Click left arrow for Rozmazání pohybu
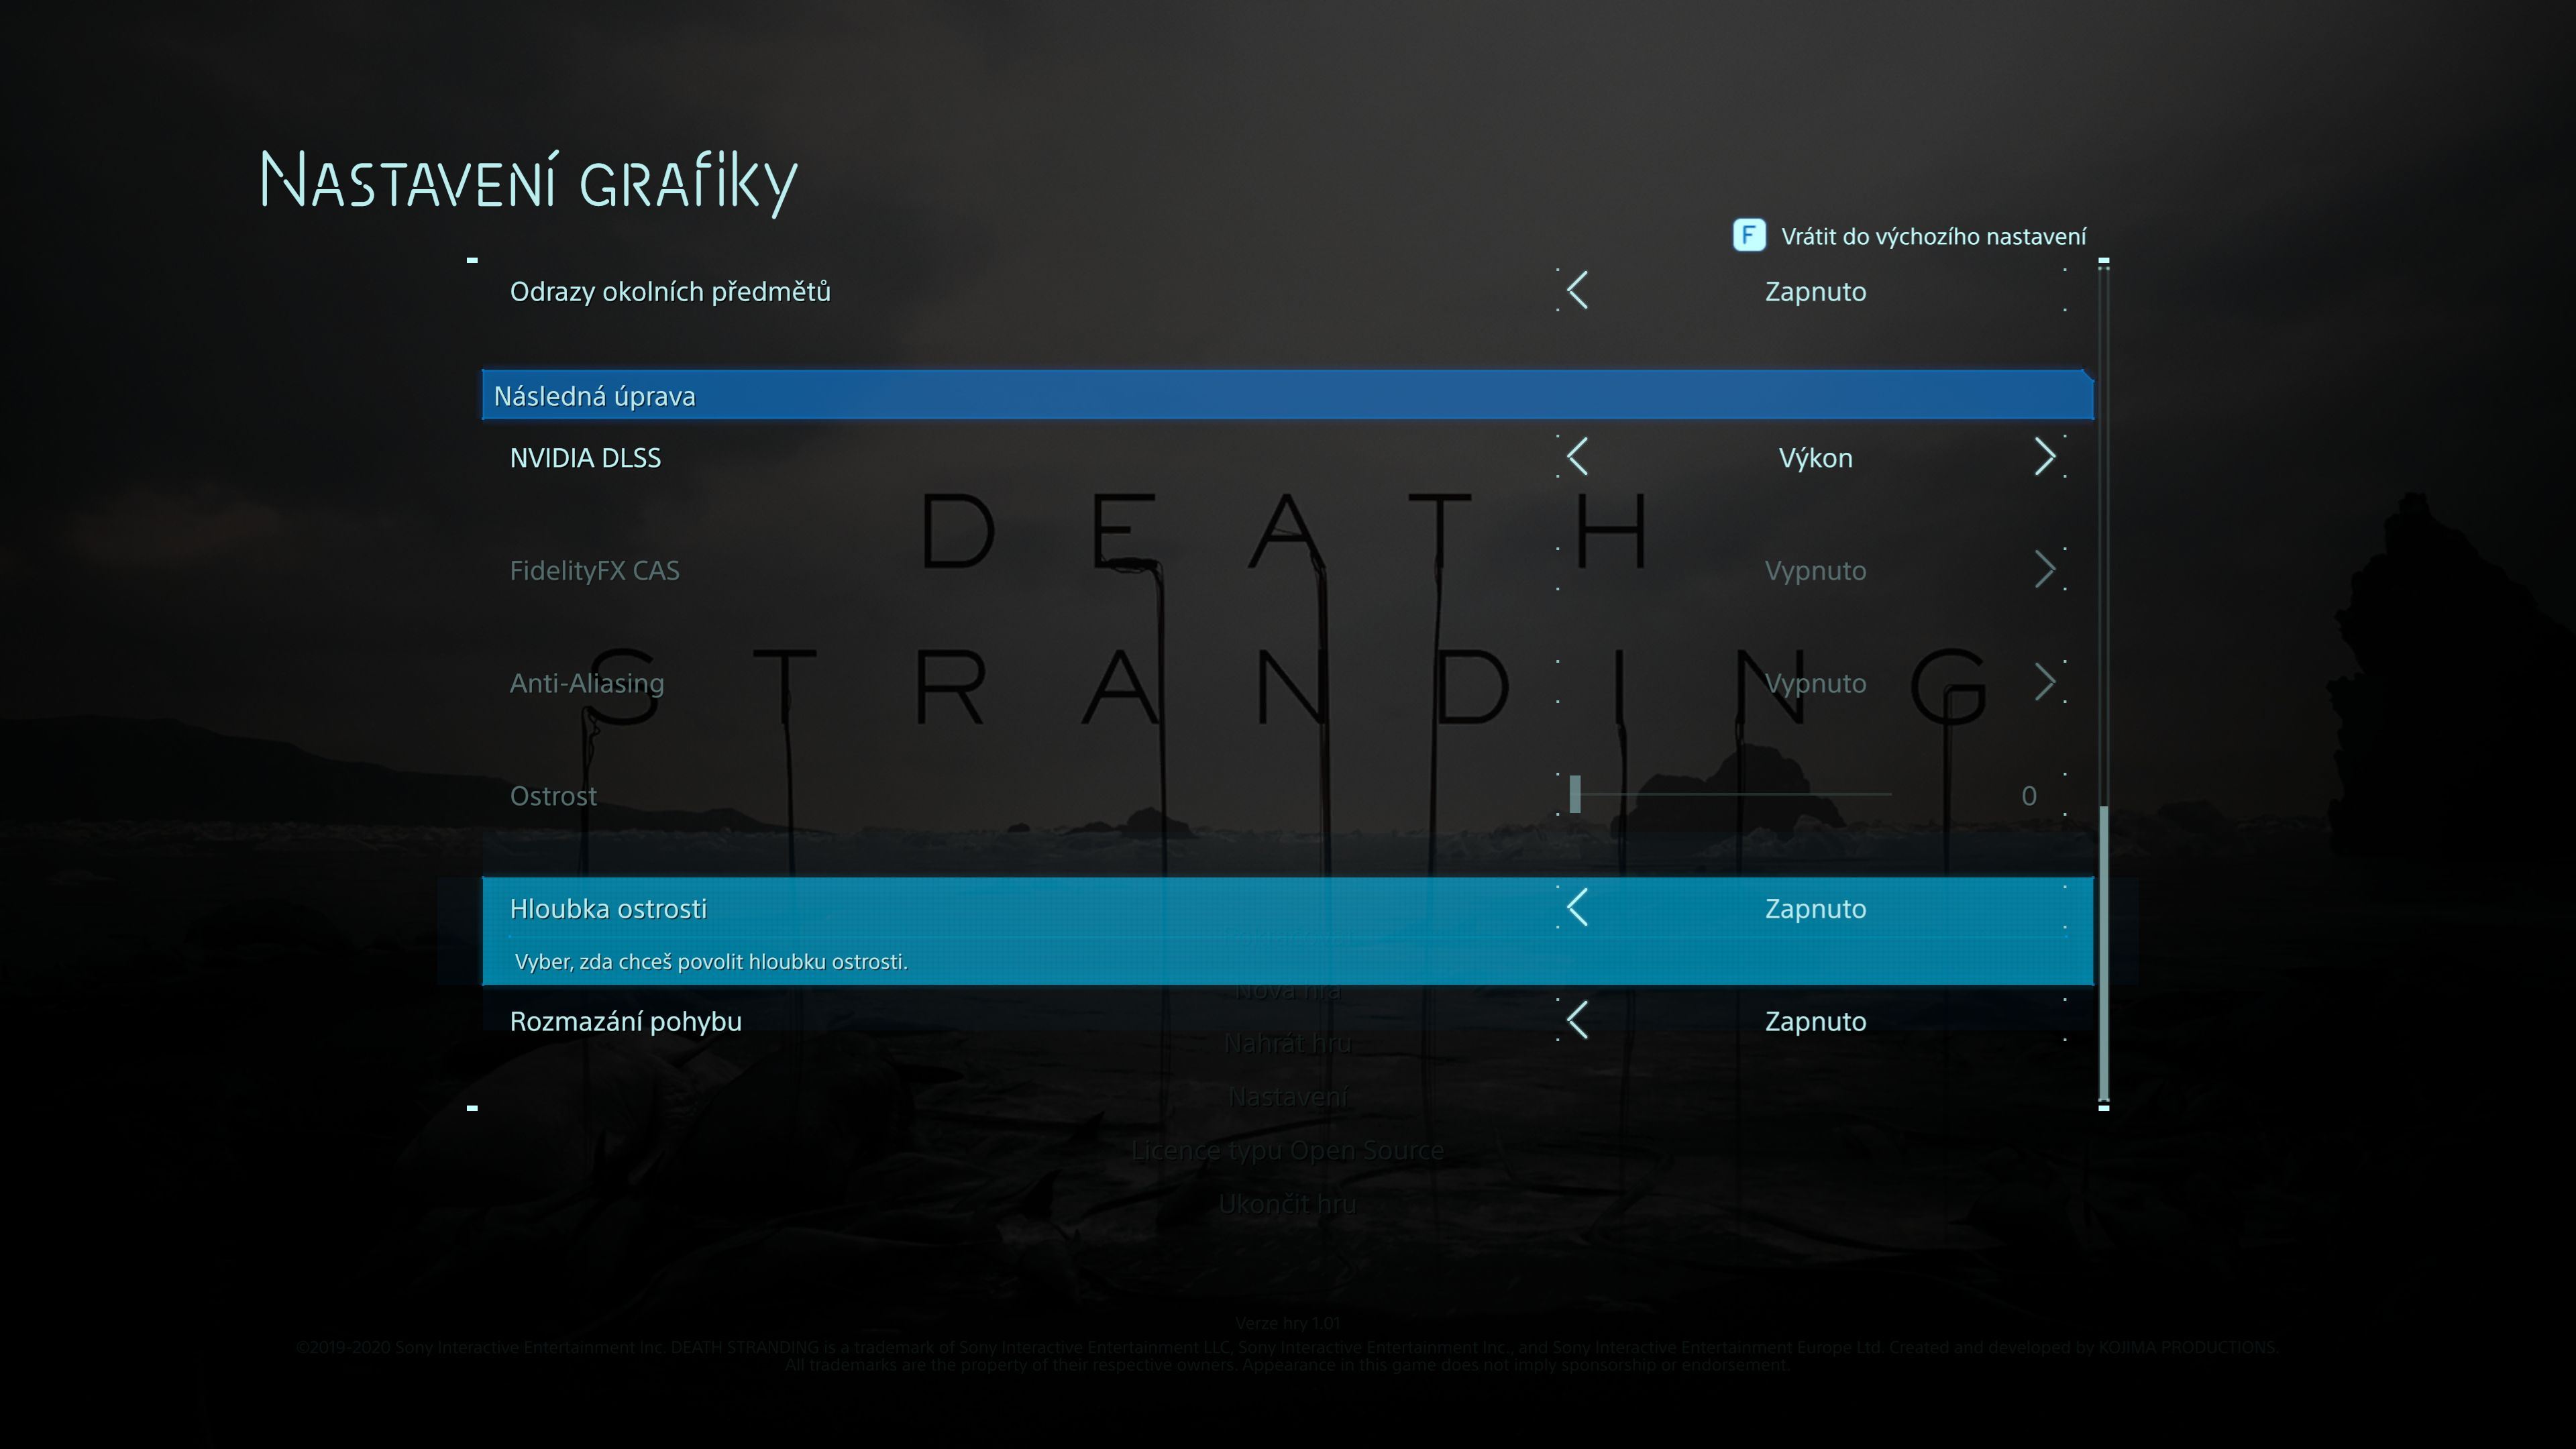 [x=1578, y=1021]
